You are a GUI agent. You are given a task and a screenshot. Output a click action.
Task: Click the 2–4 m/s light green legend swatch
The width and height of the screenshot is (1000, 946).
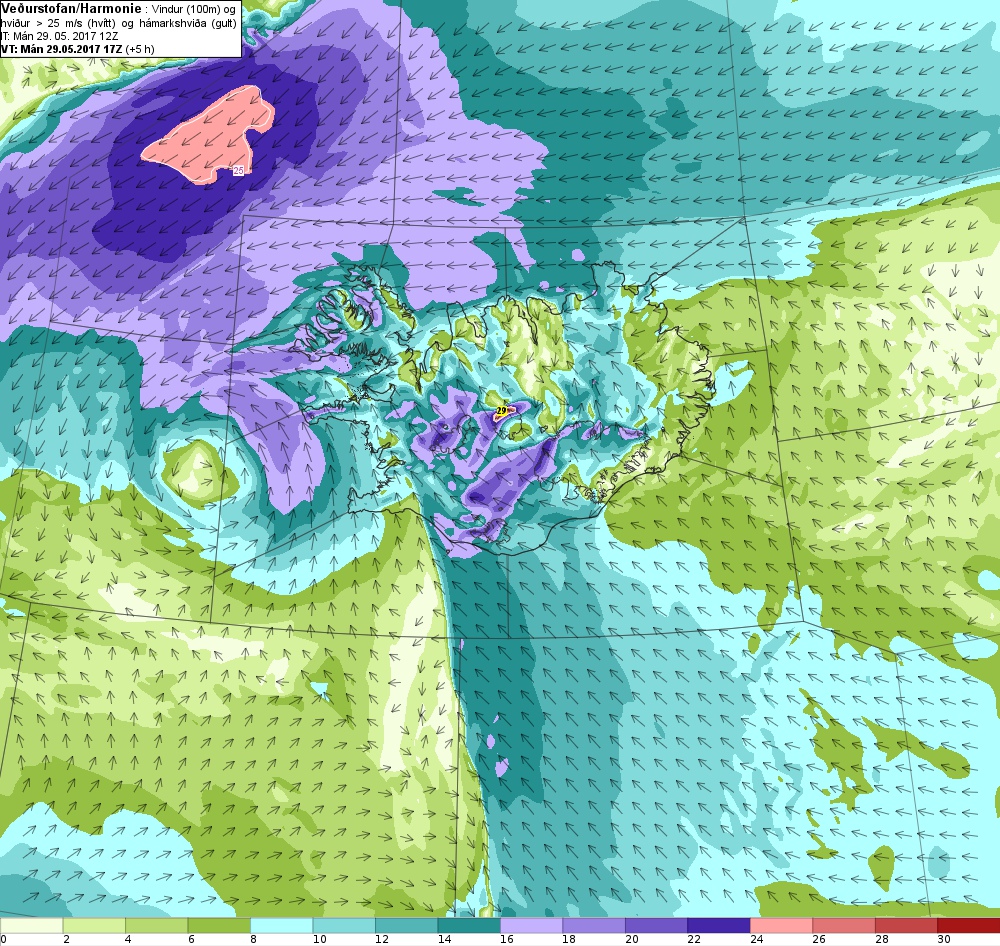click(94, 925)
